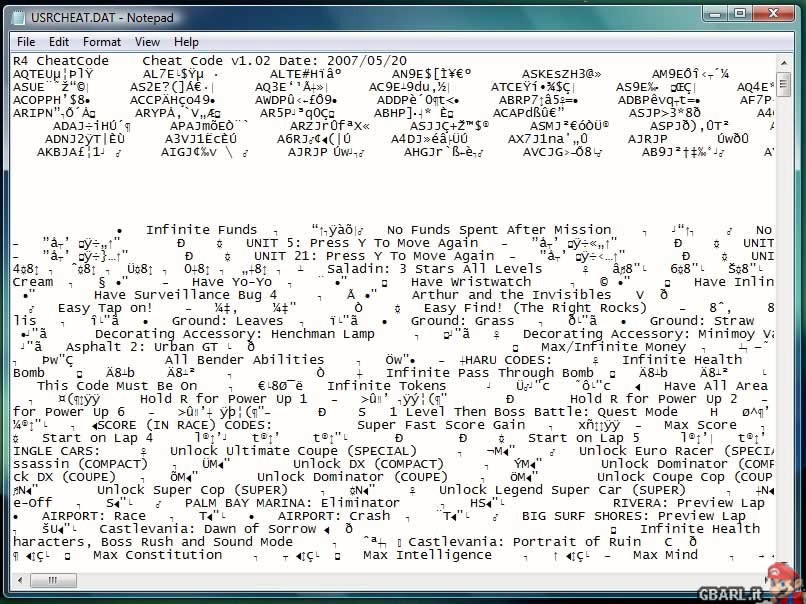Click "Infinite Pass Through Bomb" text
The width and height of the screenshot is (806, 604).
pyautogui.click(x=490, y=373)
